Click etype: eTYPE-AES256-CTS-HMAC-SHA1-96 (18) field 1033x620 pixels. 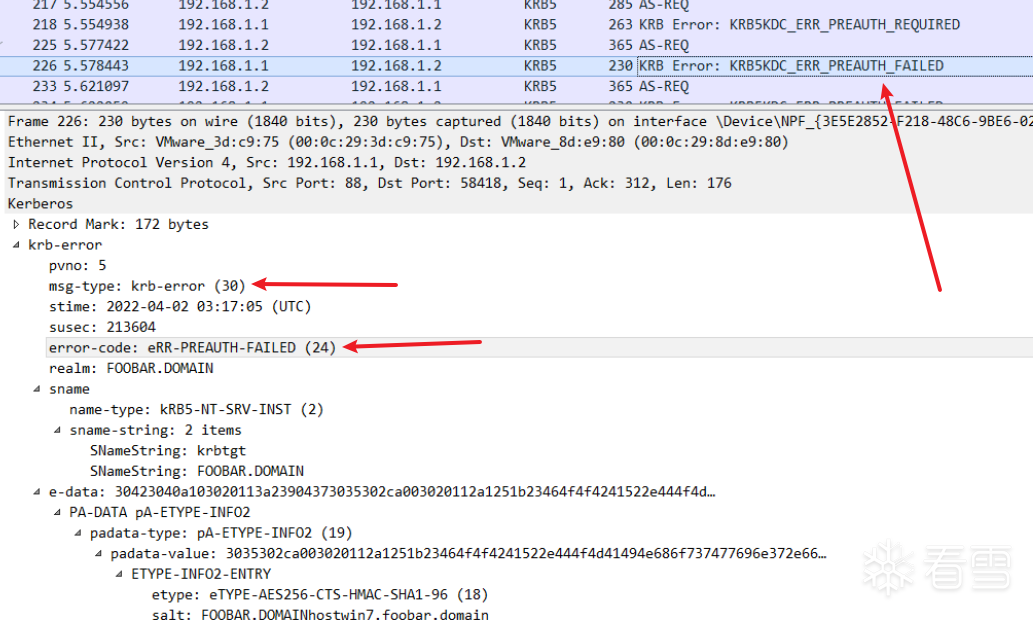click(x=320, y=594)
